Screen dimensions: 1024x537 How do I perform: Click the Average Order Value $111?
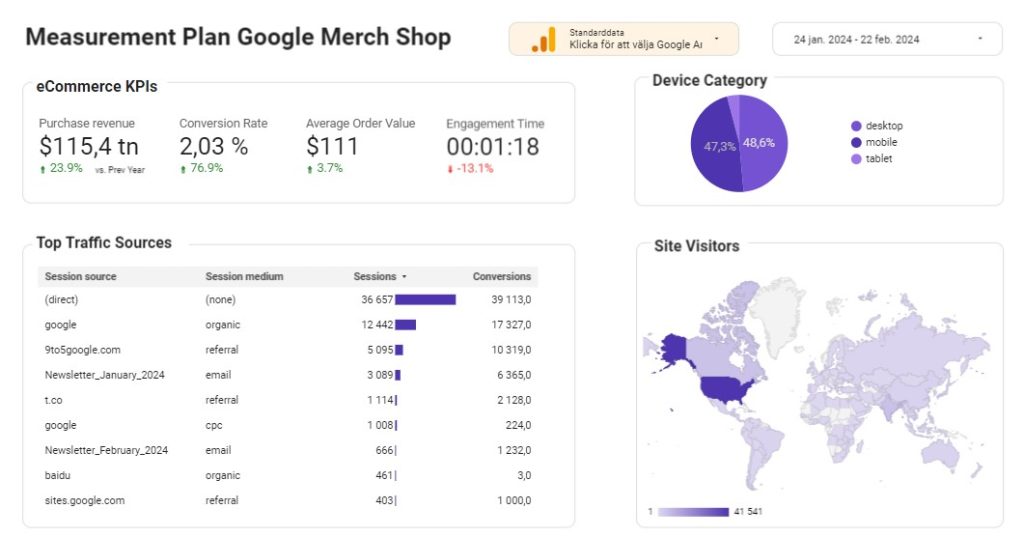tap(332, 146)
